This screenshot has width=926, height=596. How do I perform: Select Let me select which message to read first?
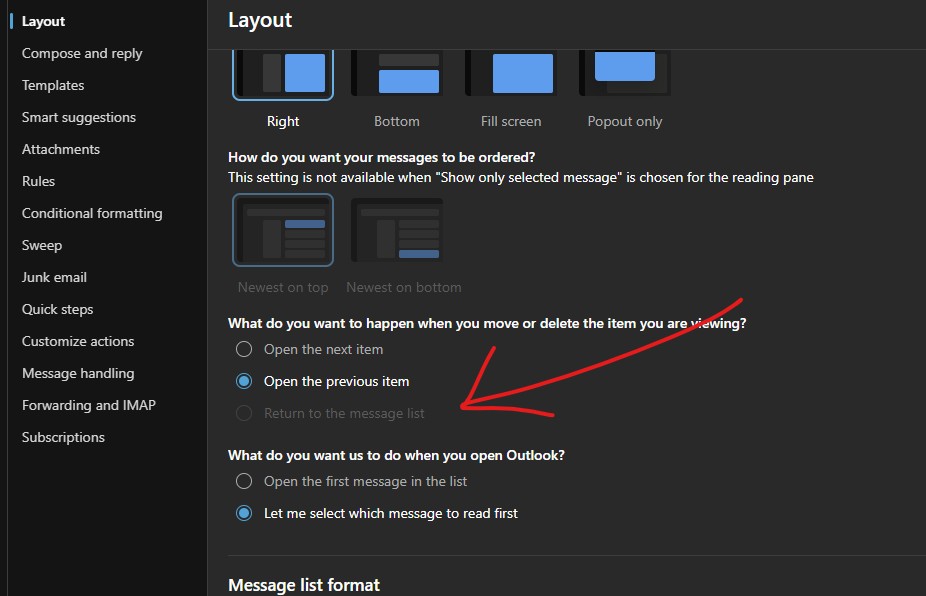244,513
